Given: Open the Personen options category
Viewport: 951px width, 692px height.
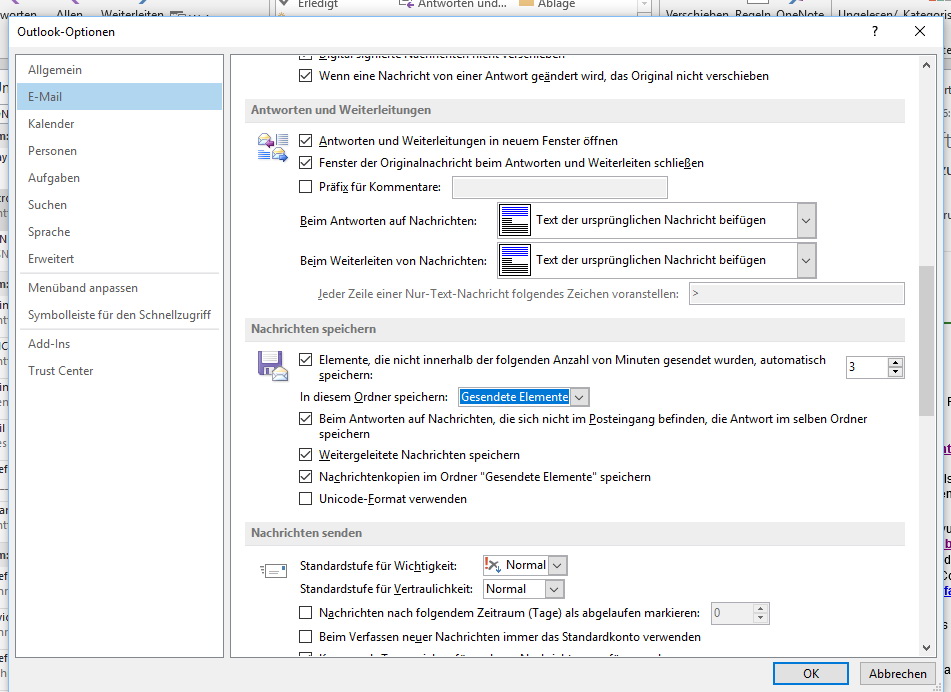Looking at the screenshot, I should click(119, 150).
